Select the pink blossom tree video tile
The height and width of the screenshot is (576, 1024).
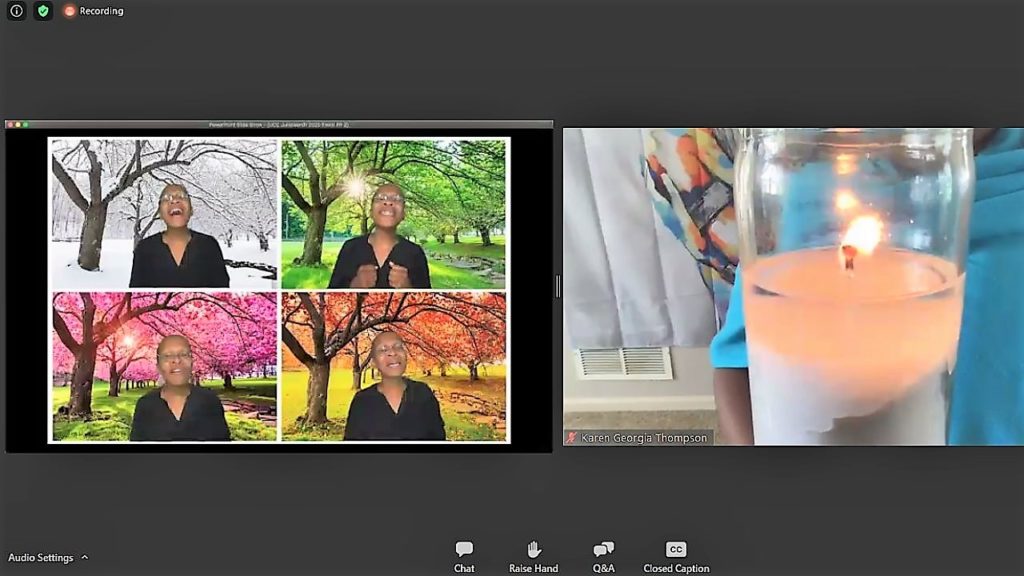(164, 367)
